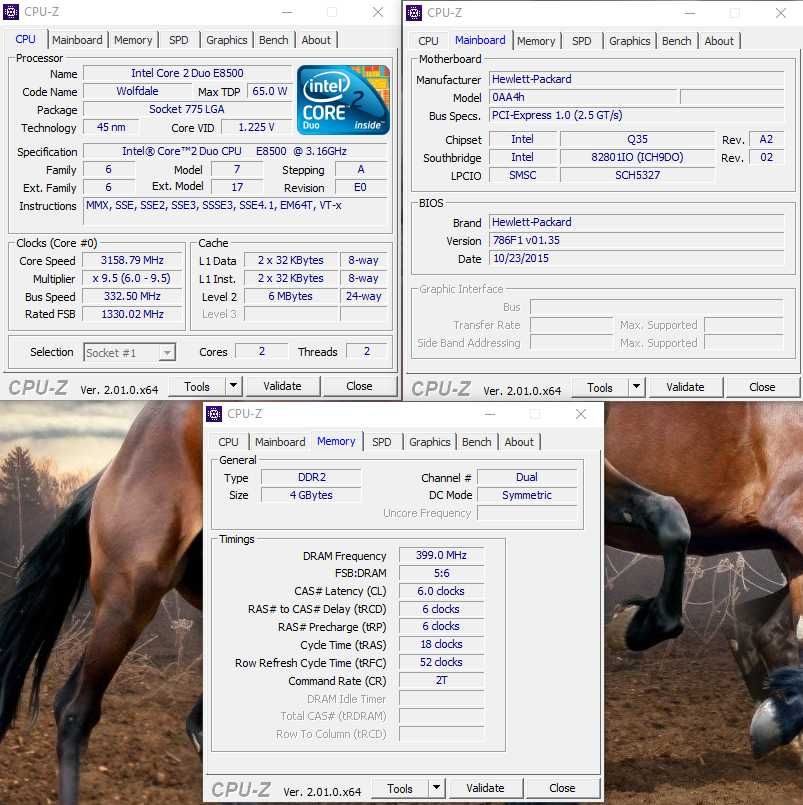The image size is (803, 805).
Task: Click the Chipset model value Q35
Action: pos(637,139)
